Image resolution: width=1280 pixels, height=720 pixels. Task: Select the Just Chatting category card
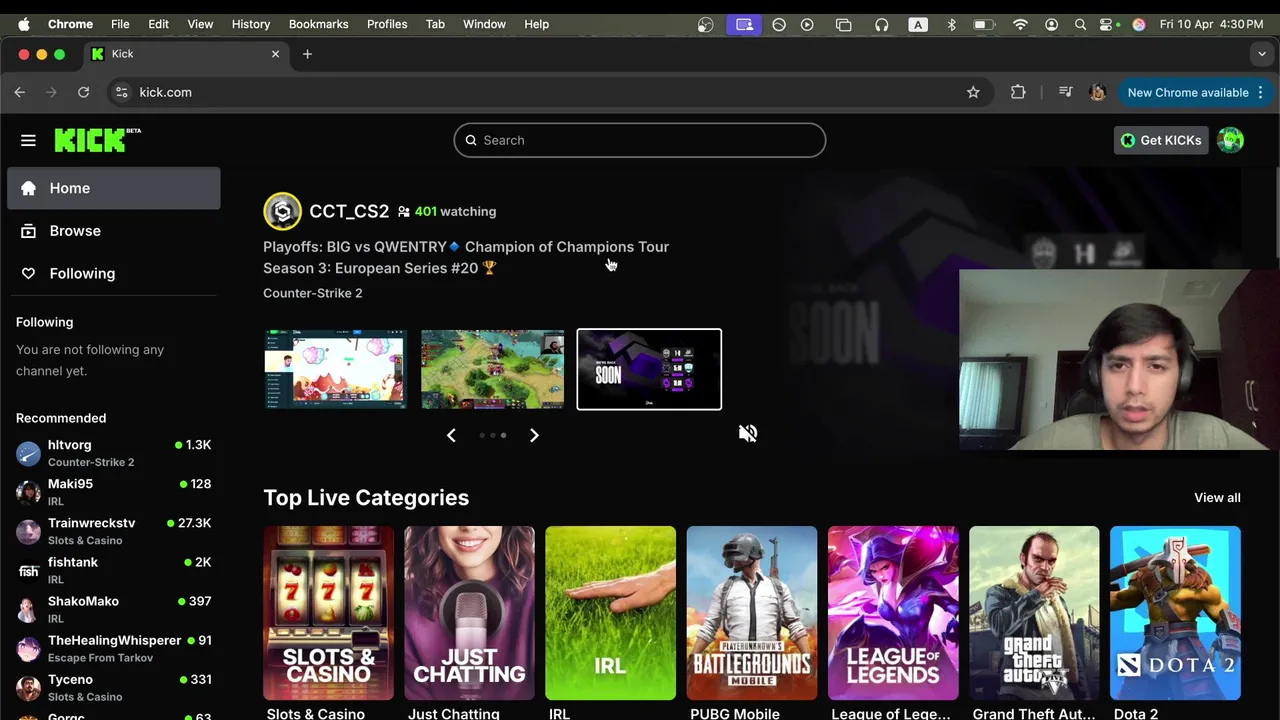point(469,613)
